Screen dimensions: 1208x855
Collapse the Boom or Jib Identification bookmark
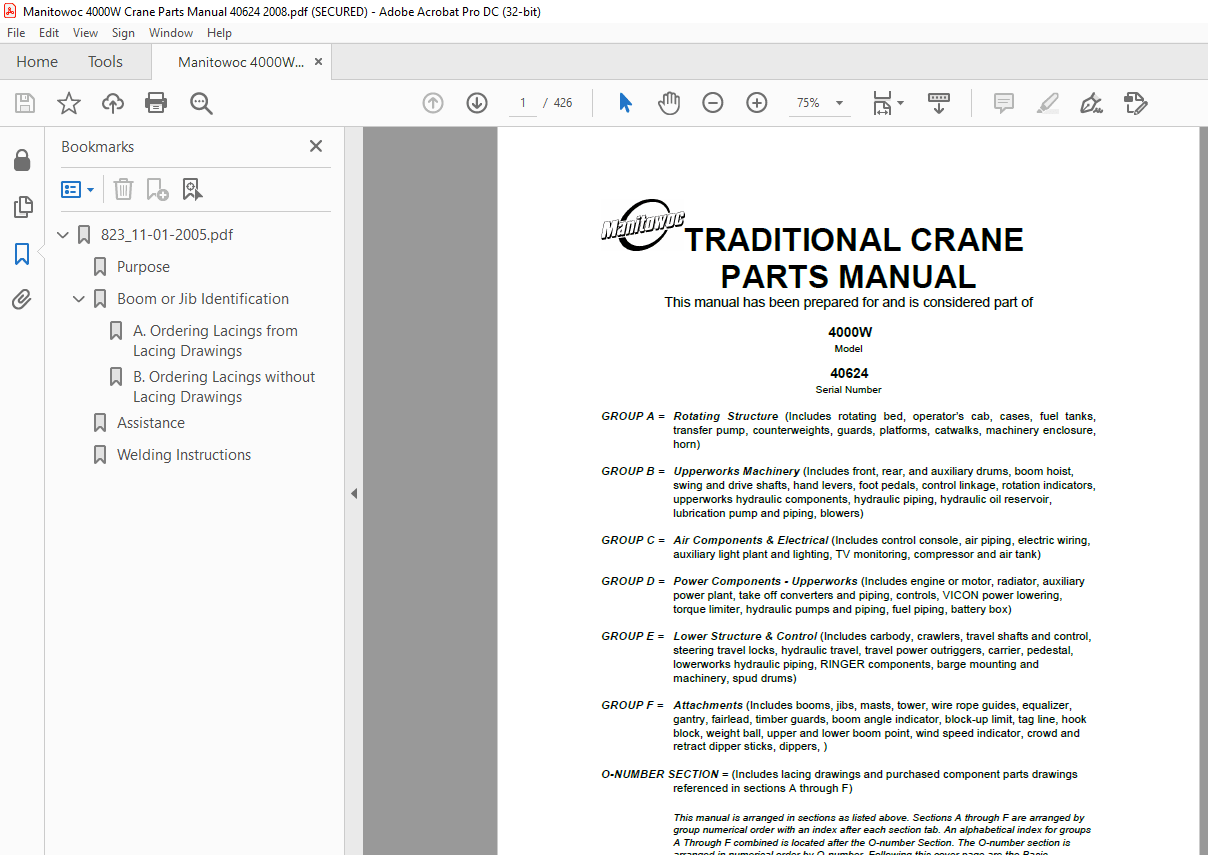click(78, 298)
